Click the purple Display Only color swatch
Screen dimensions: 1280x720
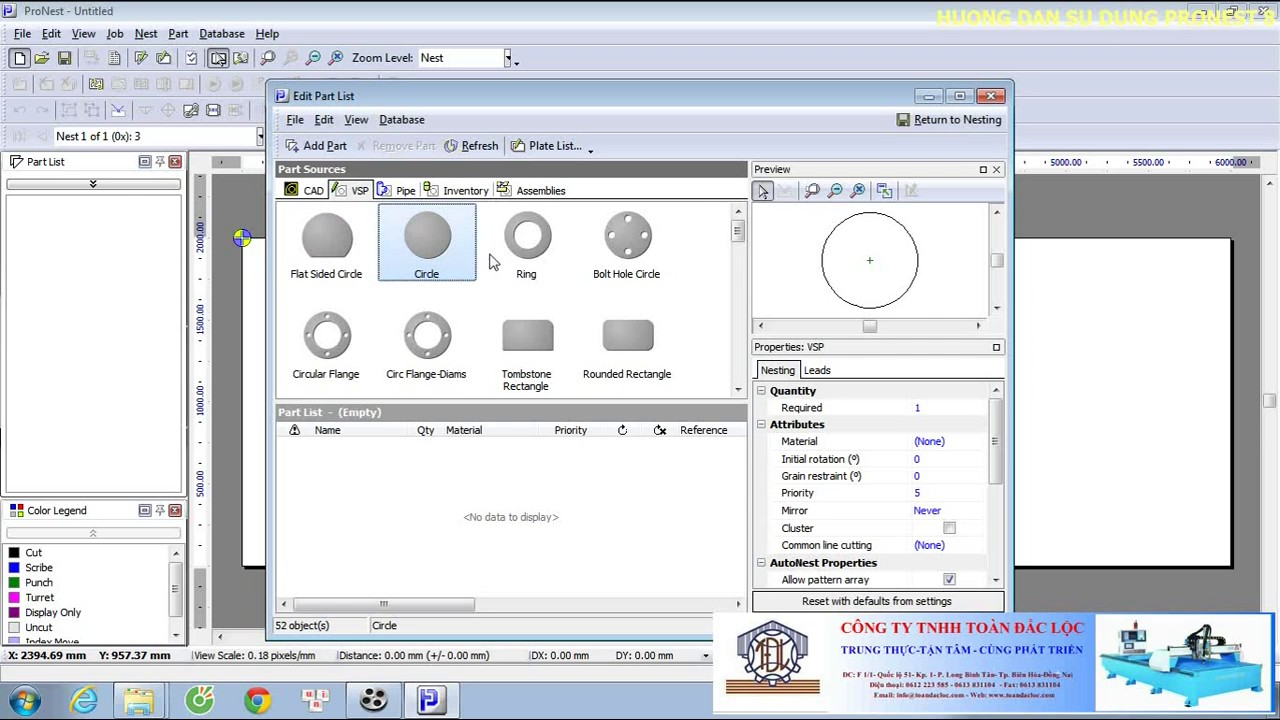tap(14, 613)
